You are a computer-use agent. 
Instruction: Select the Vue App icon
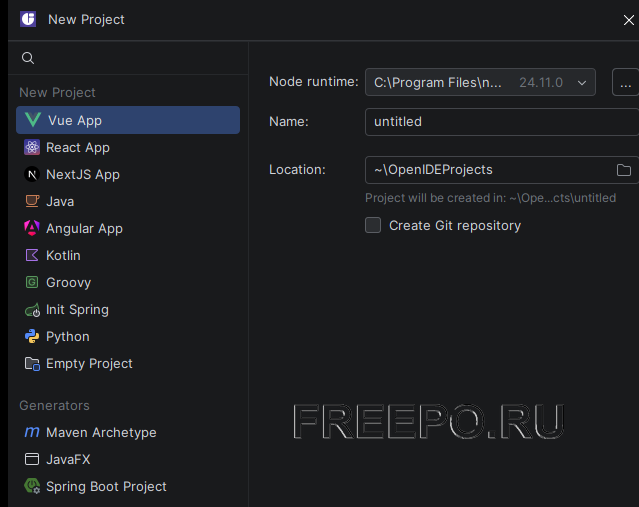click(33, 120)
